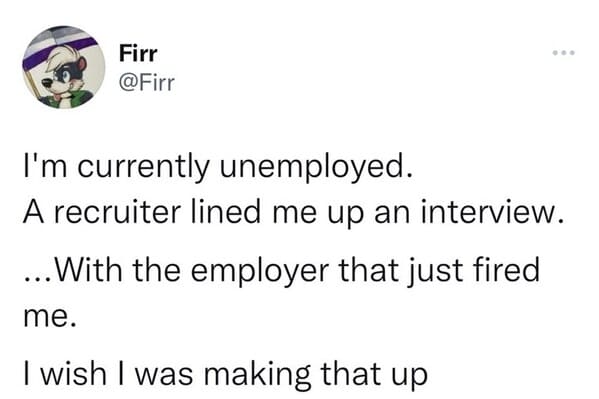
Task: Click the '...With' text starting the third sentence
Action: 73,271
